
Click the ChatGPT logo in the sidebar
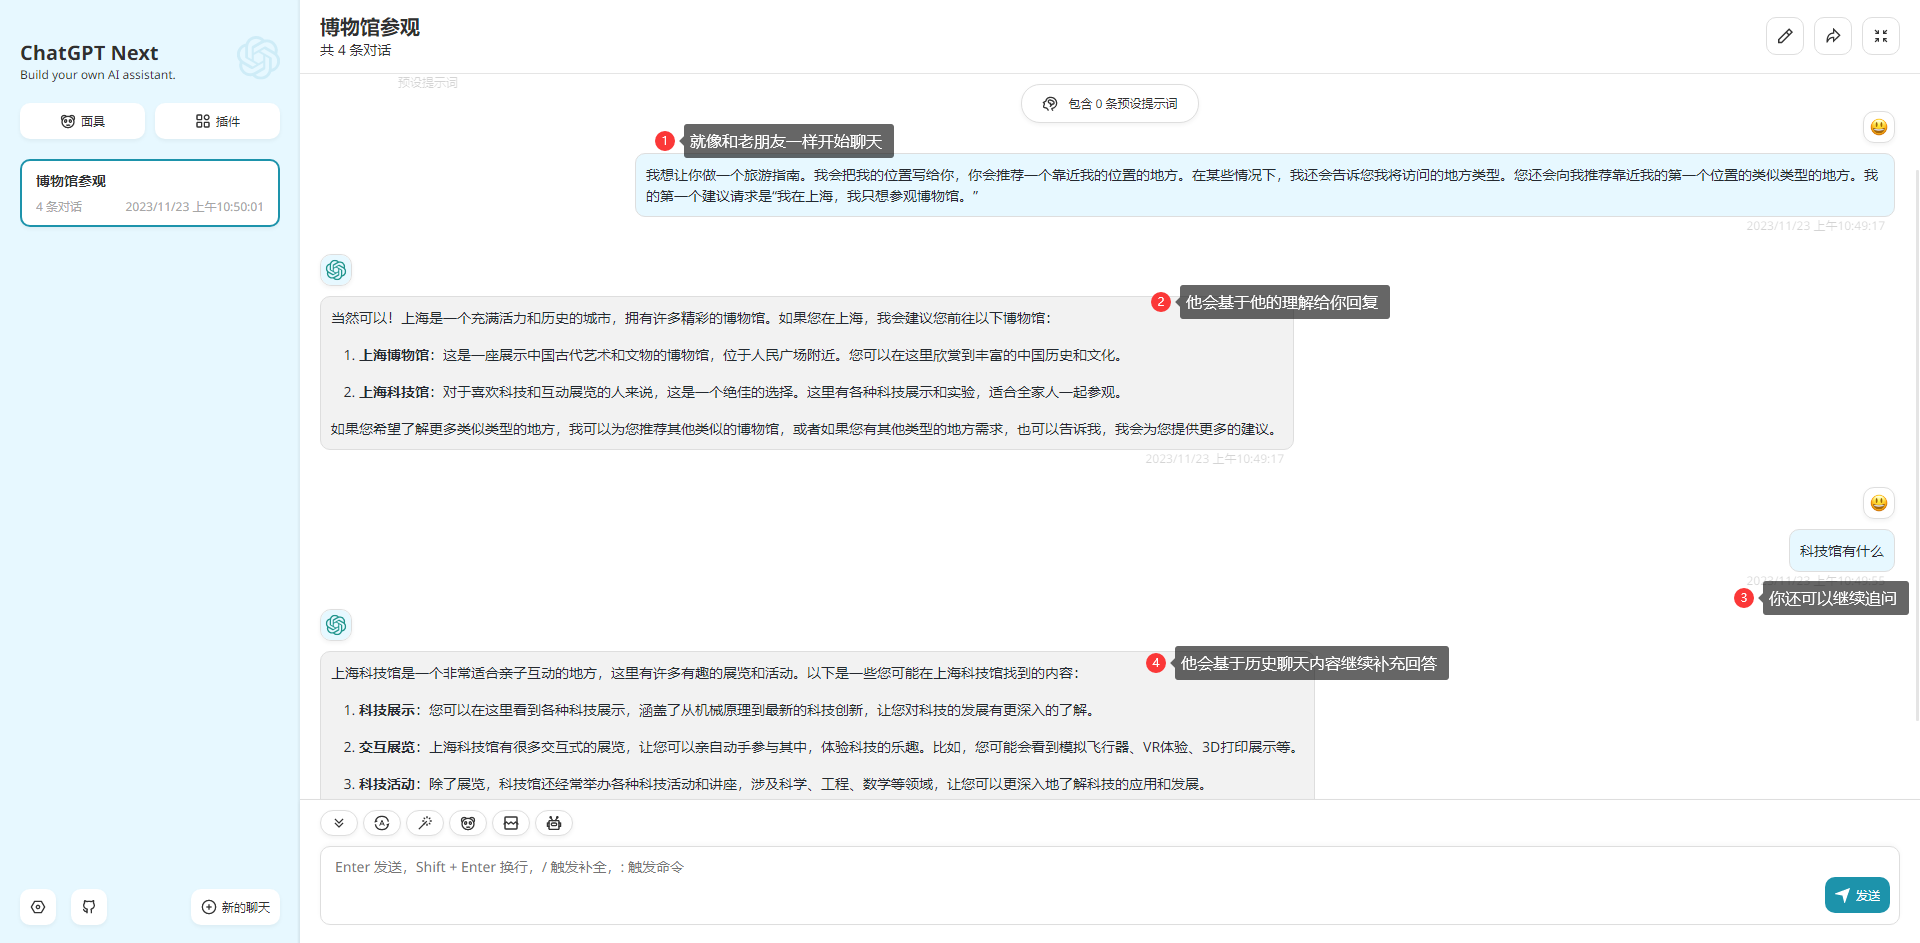point(258,58)
